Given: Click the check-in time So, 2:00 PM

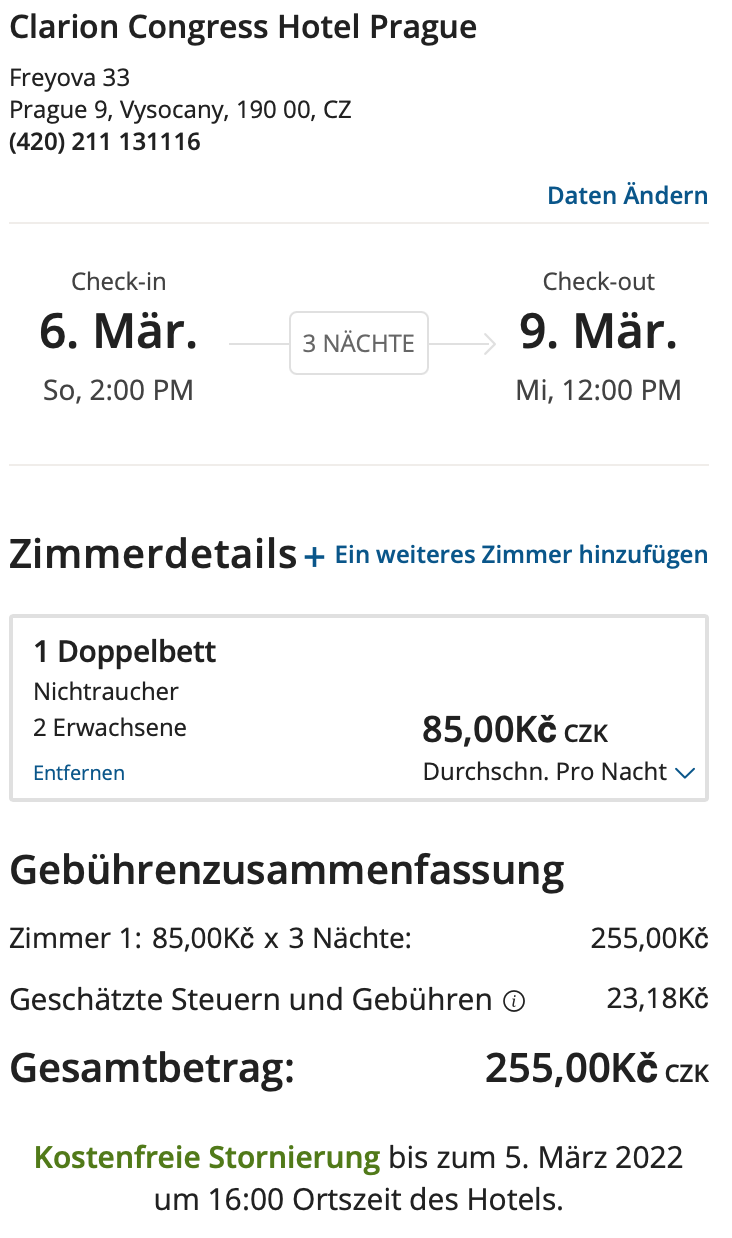Looking at the screenshot, I should (118, 390).
